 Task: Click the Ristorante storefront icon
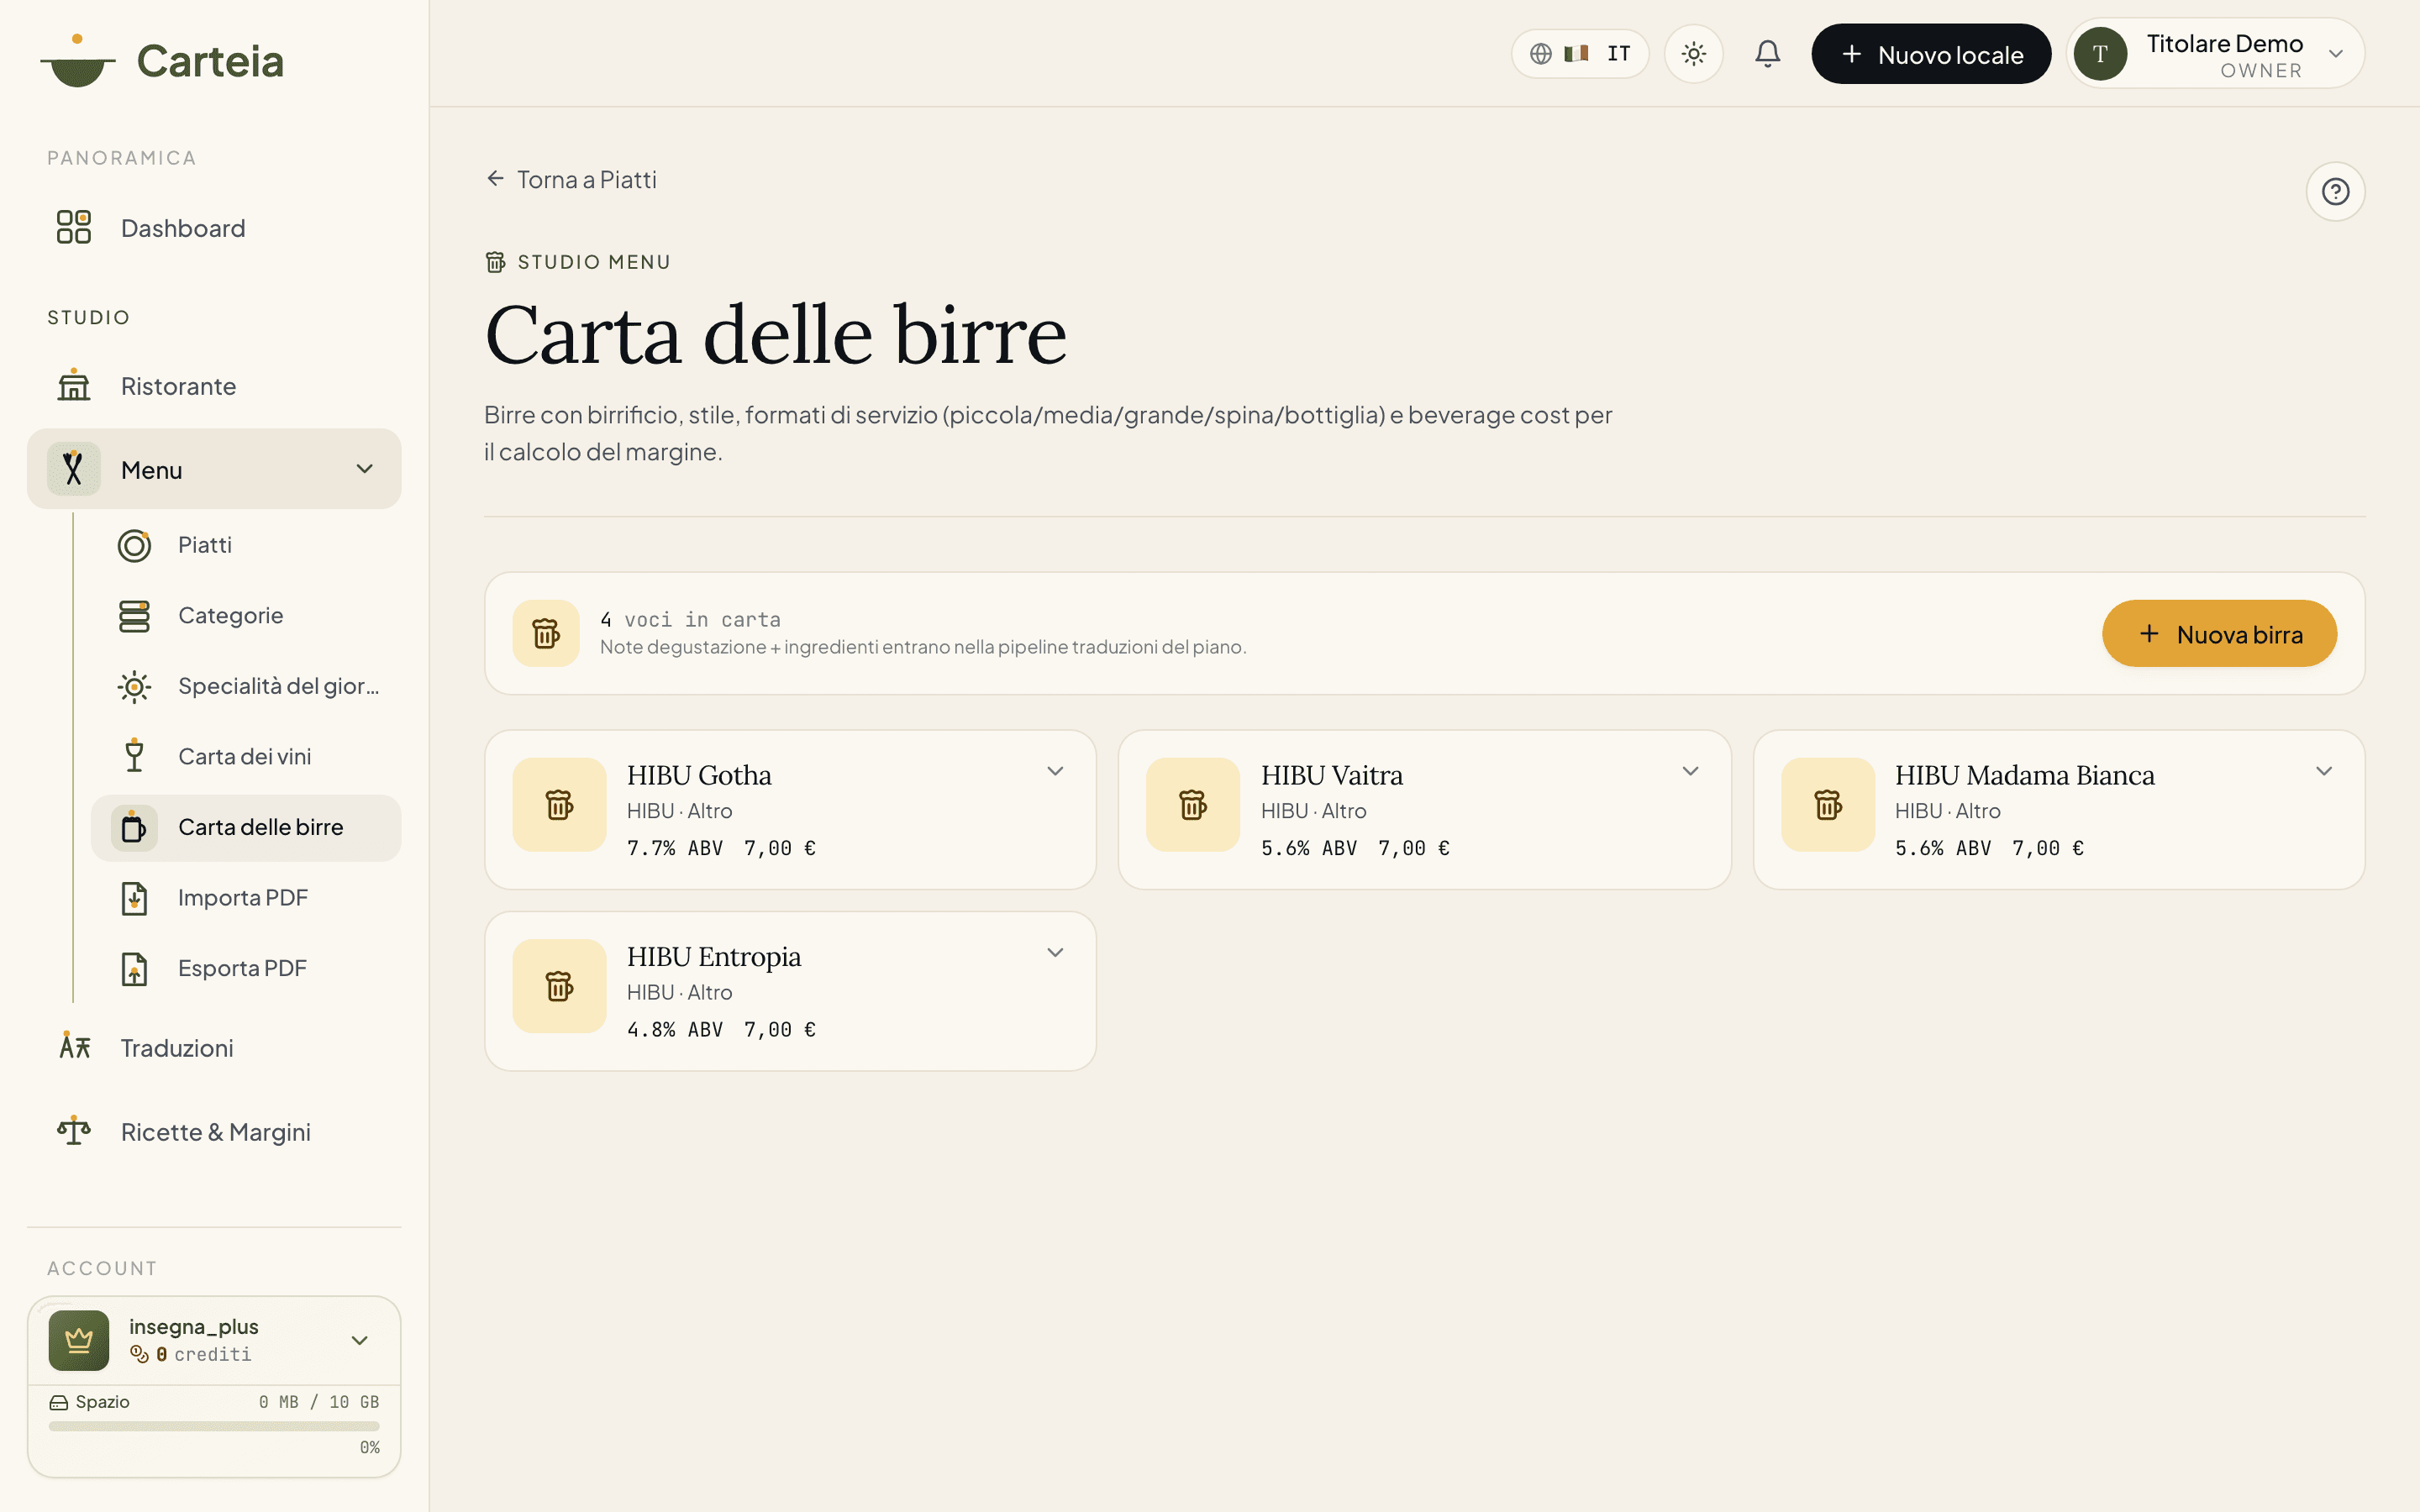(73, 385)
